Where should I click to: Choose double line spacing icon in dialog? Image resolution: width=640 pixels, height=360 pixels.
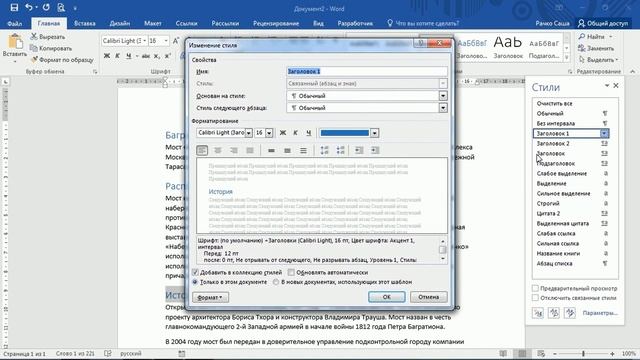(303, 151)
